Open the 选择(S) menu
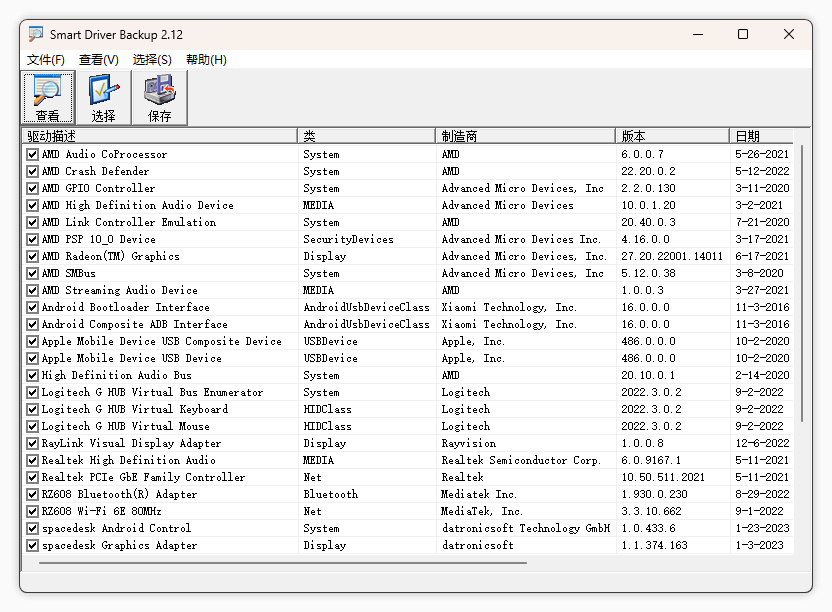The width and height of the screenshot is (832, 612). (152, 60)
